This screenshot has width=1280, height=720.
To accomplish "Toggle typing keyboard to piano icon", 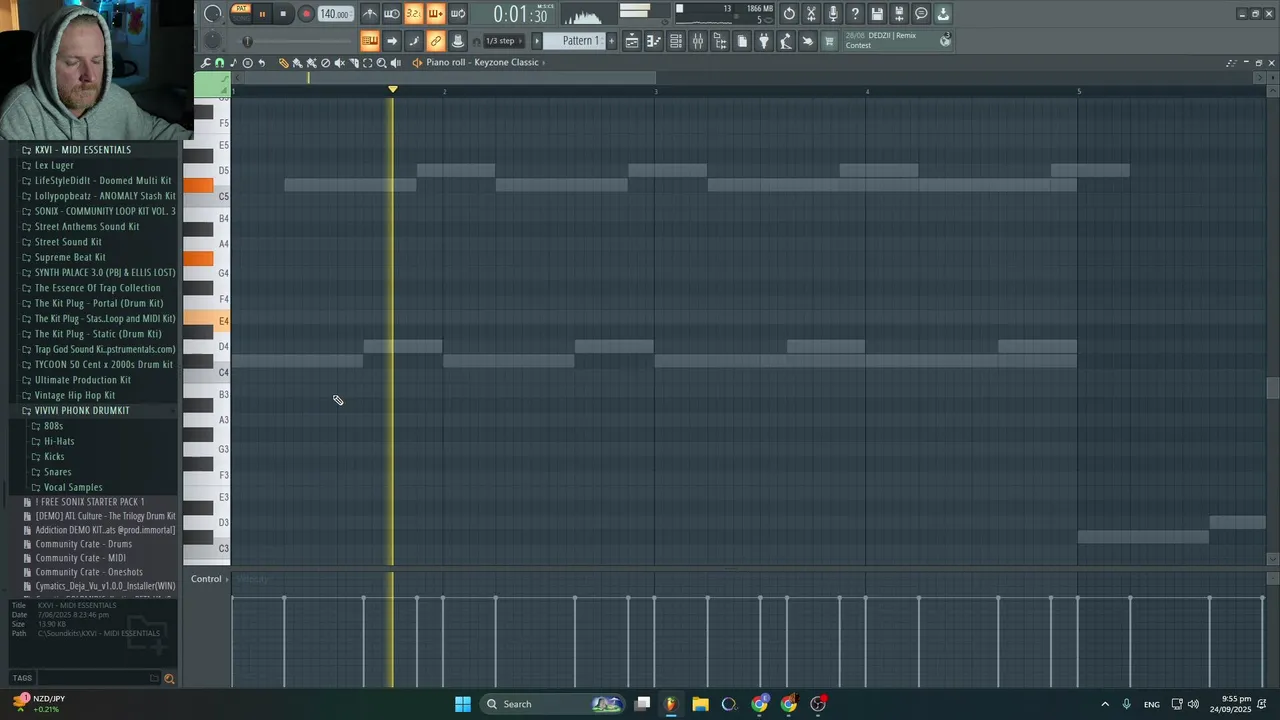I will point(370,41).
